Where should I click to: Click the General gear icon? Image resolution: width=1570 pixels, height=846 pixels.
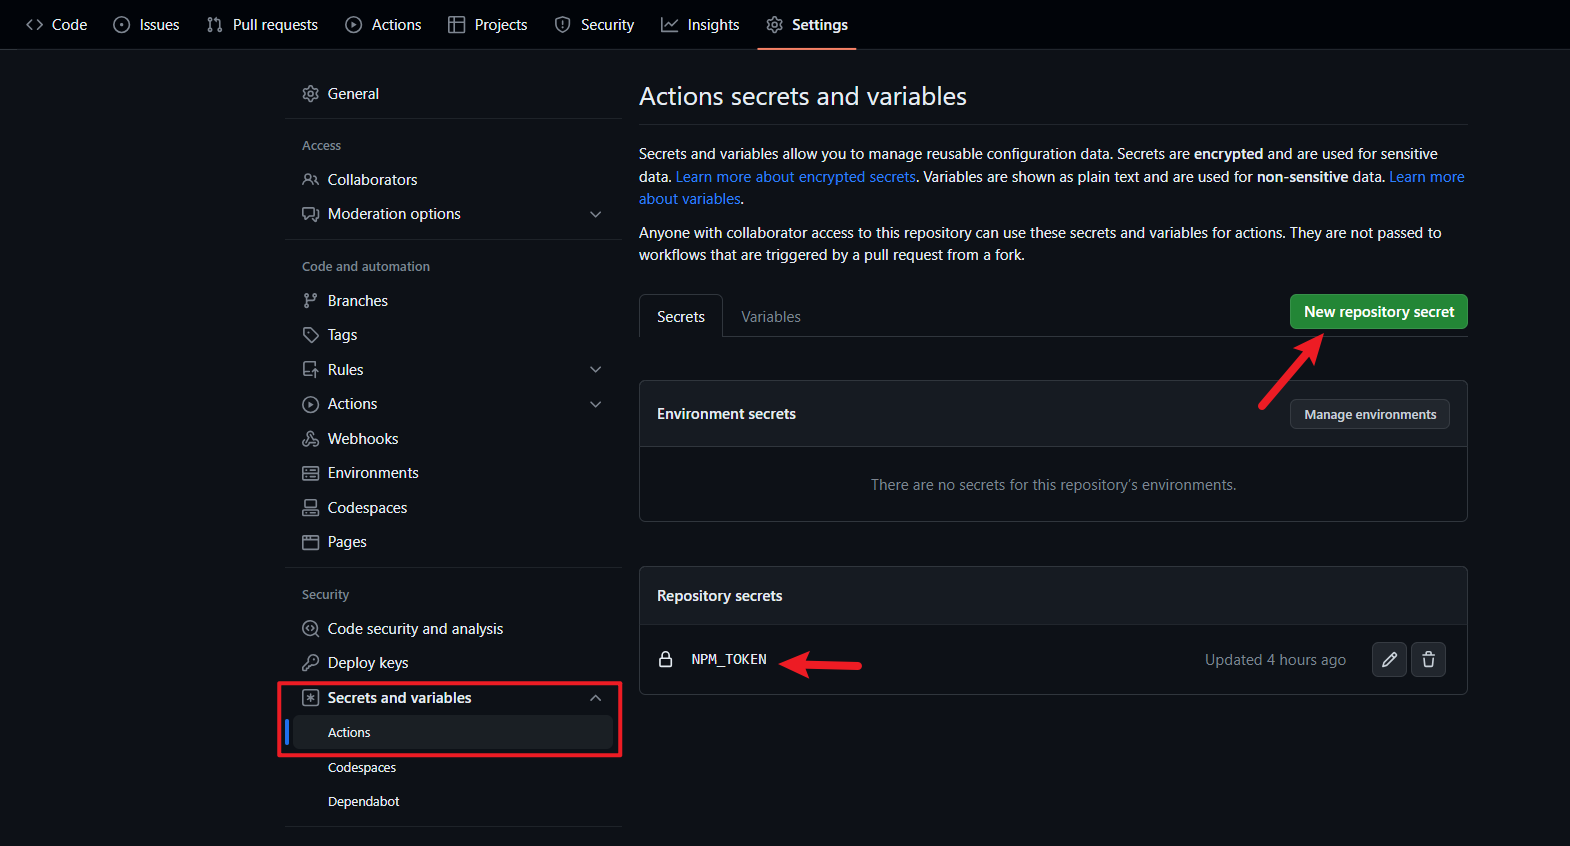pyautogui.click(x=311, y=94)
